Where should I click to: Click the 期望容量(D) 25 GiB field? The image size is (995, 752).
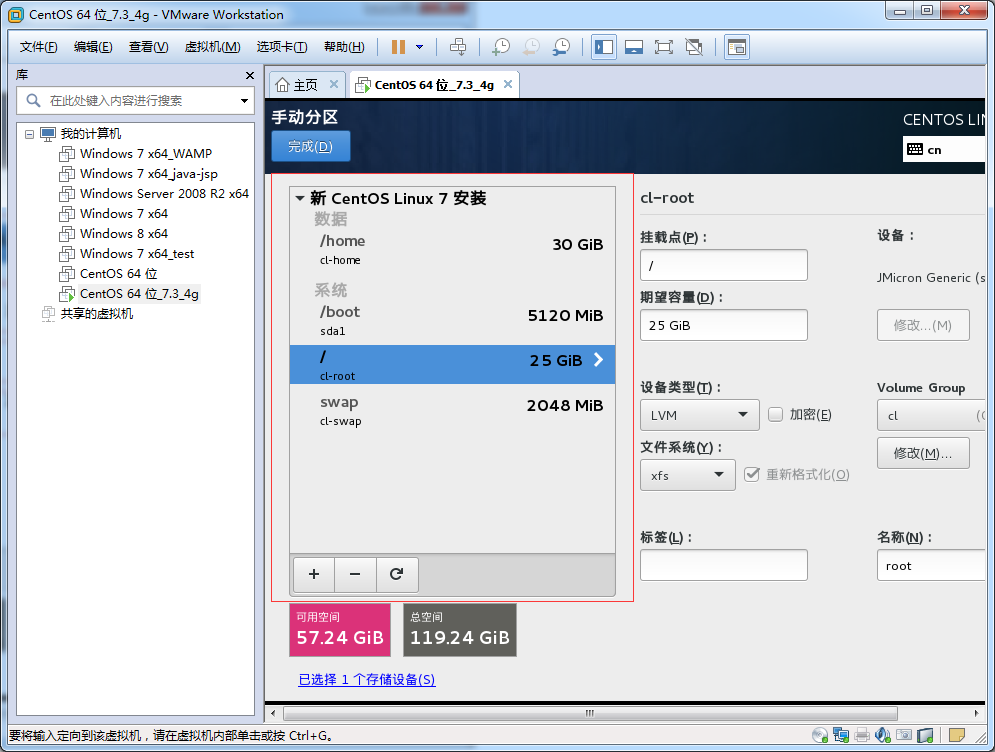pos(723,325)
